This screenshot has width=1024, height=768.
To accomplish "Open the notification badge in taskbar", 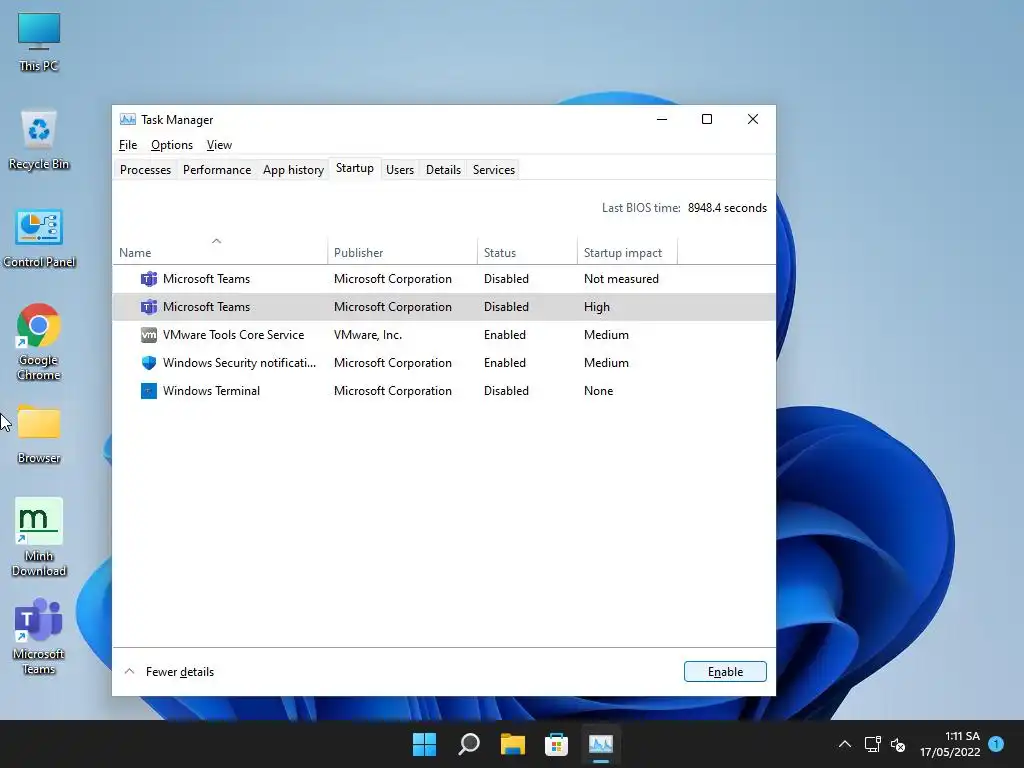I will [x=996, y=744].
